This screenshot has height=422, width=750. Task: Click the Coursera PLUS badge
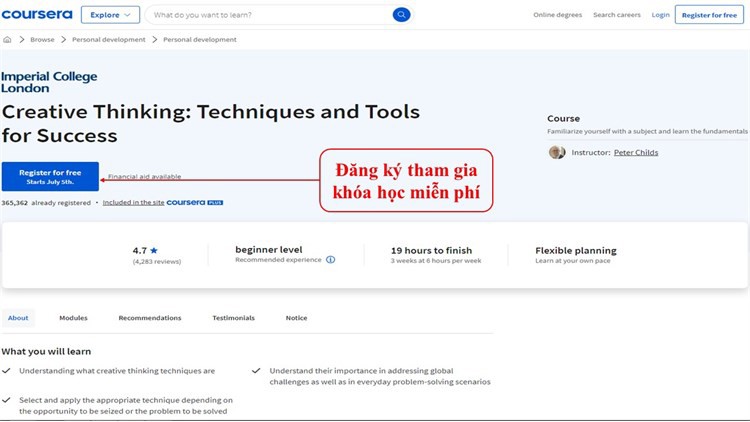click(195, 202)
